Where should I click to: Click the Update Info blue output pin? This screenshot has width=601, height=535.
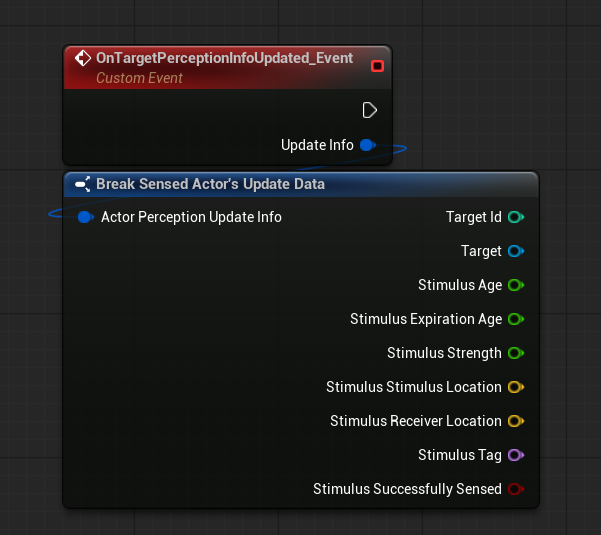coord(368,145)
